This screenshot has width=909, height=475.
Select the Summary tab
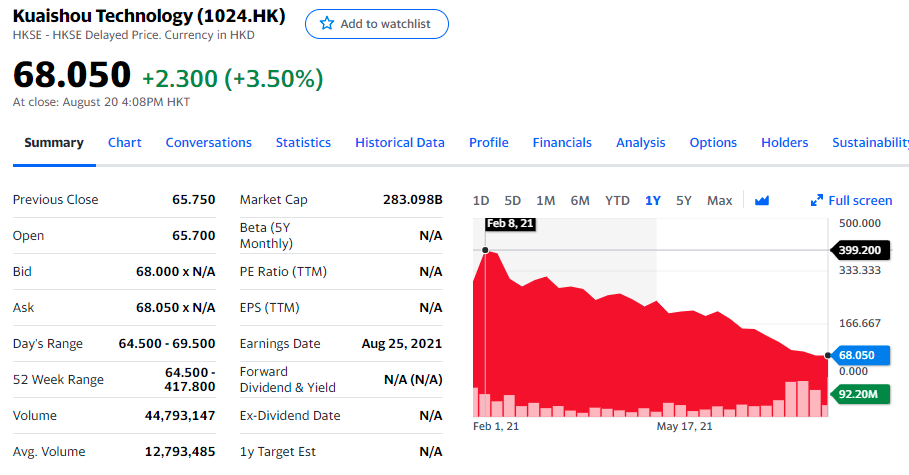pyautogui.click(x=54, y=143)
